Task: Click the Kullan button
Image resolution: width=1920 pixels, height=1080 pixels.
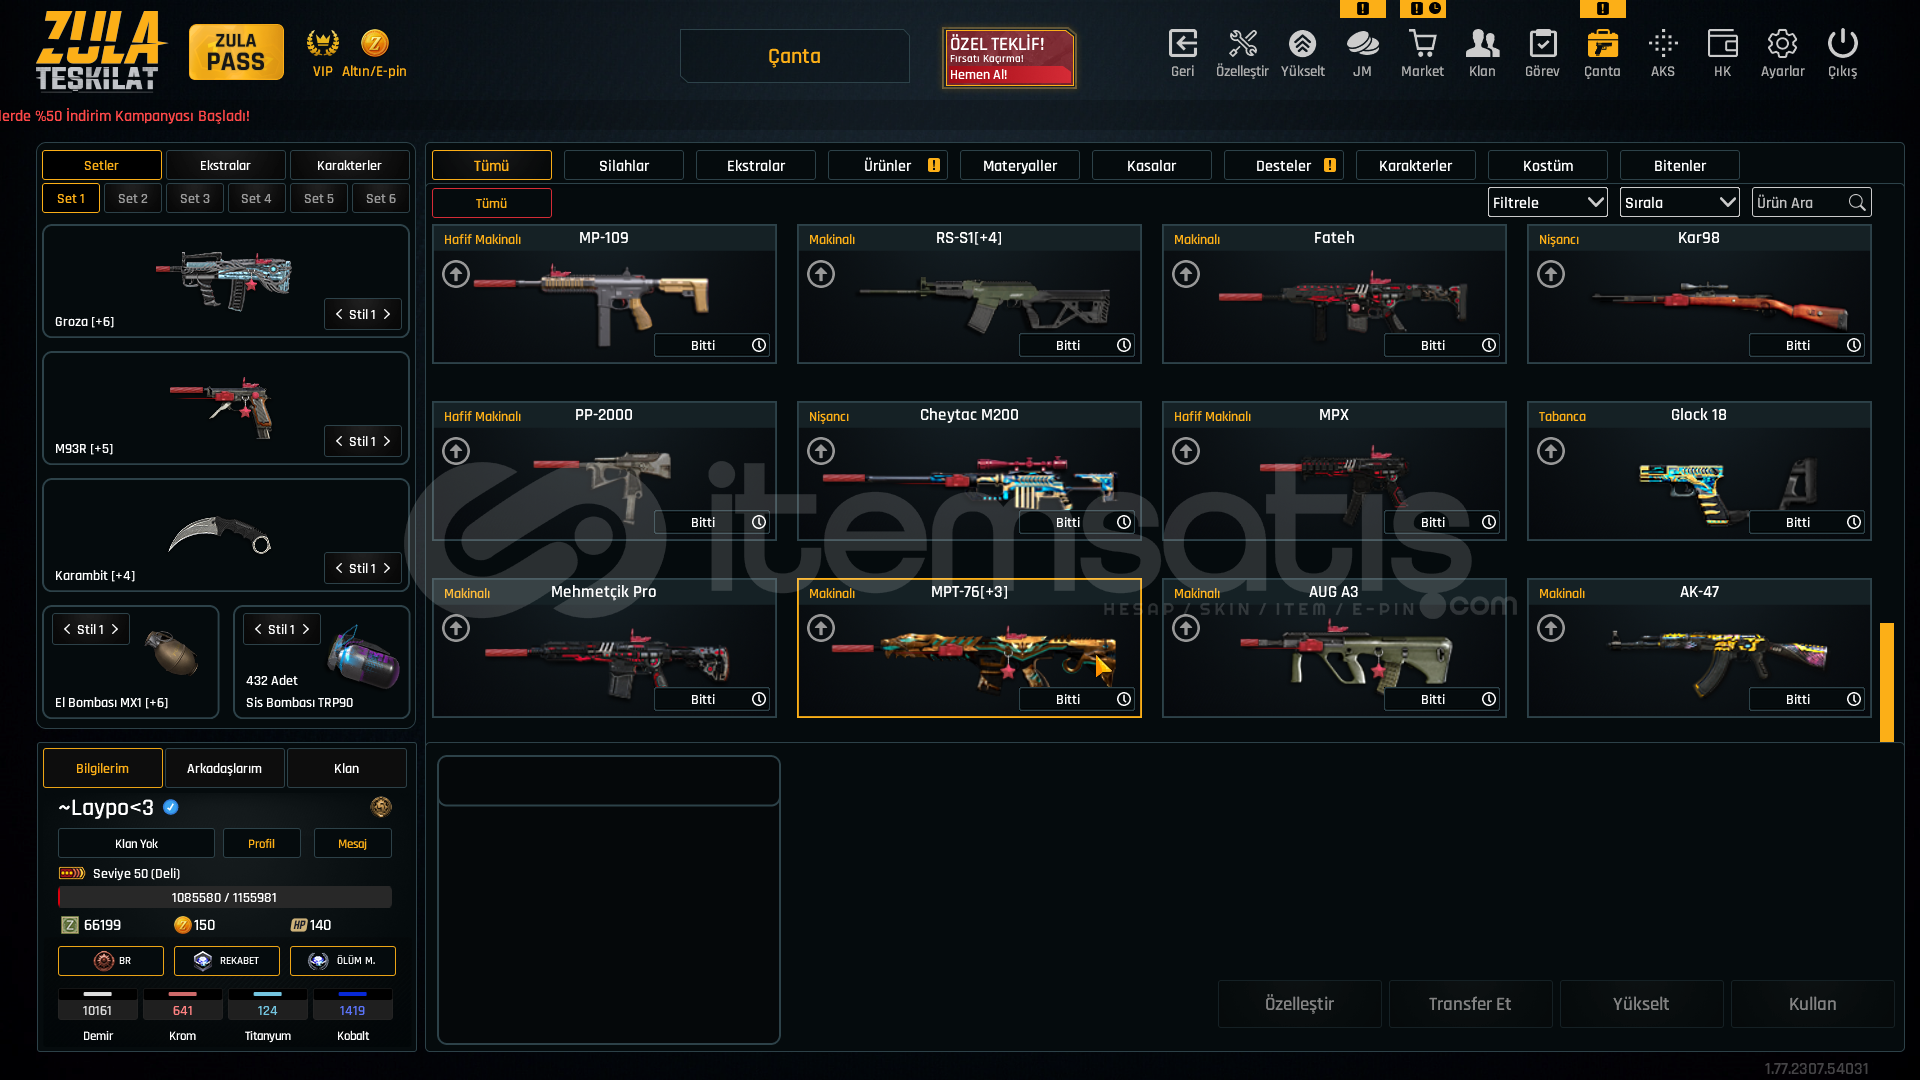Action: [x=1812, y=1004]
